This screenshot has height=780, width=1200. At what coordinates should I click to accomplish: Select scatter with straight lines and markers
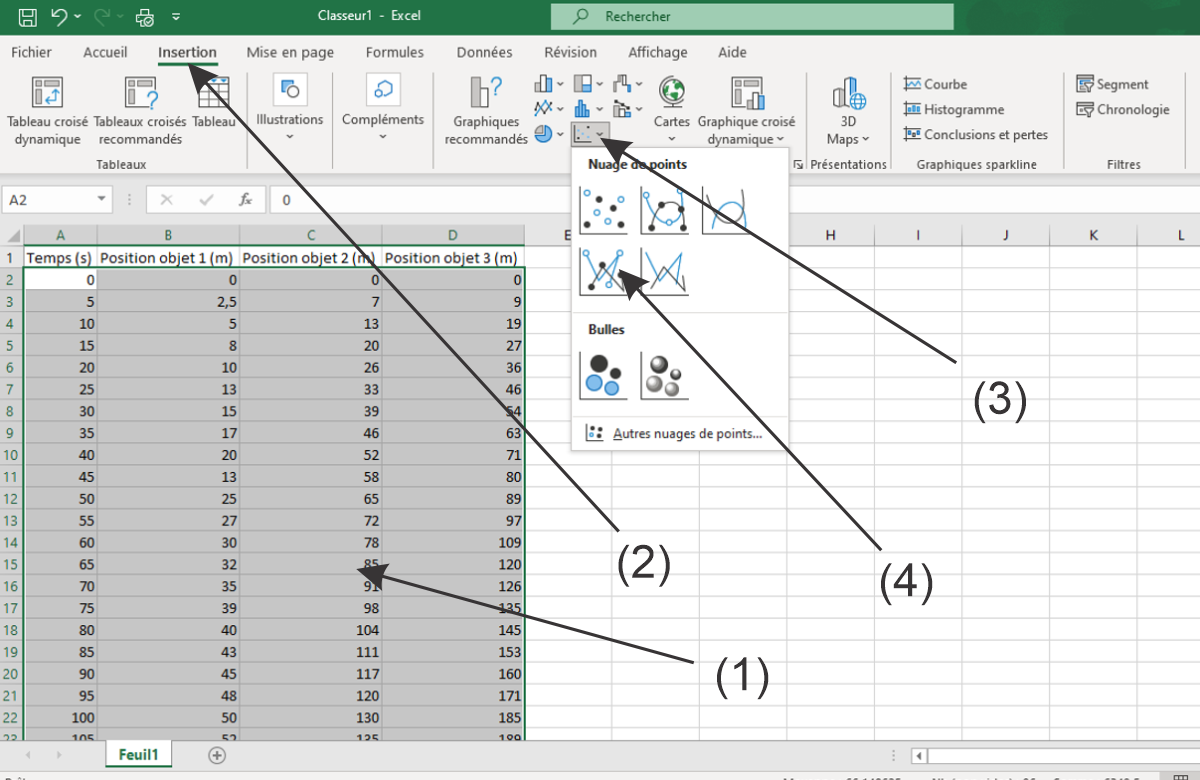click(603, 272)
